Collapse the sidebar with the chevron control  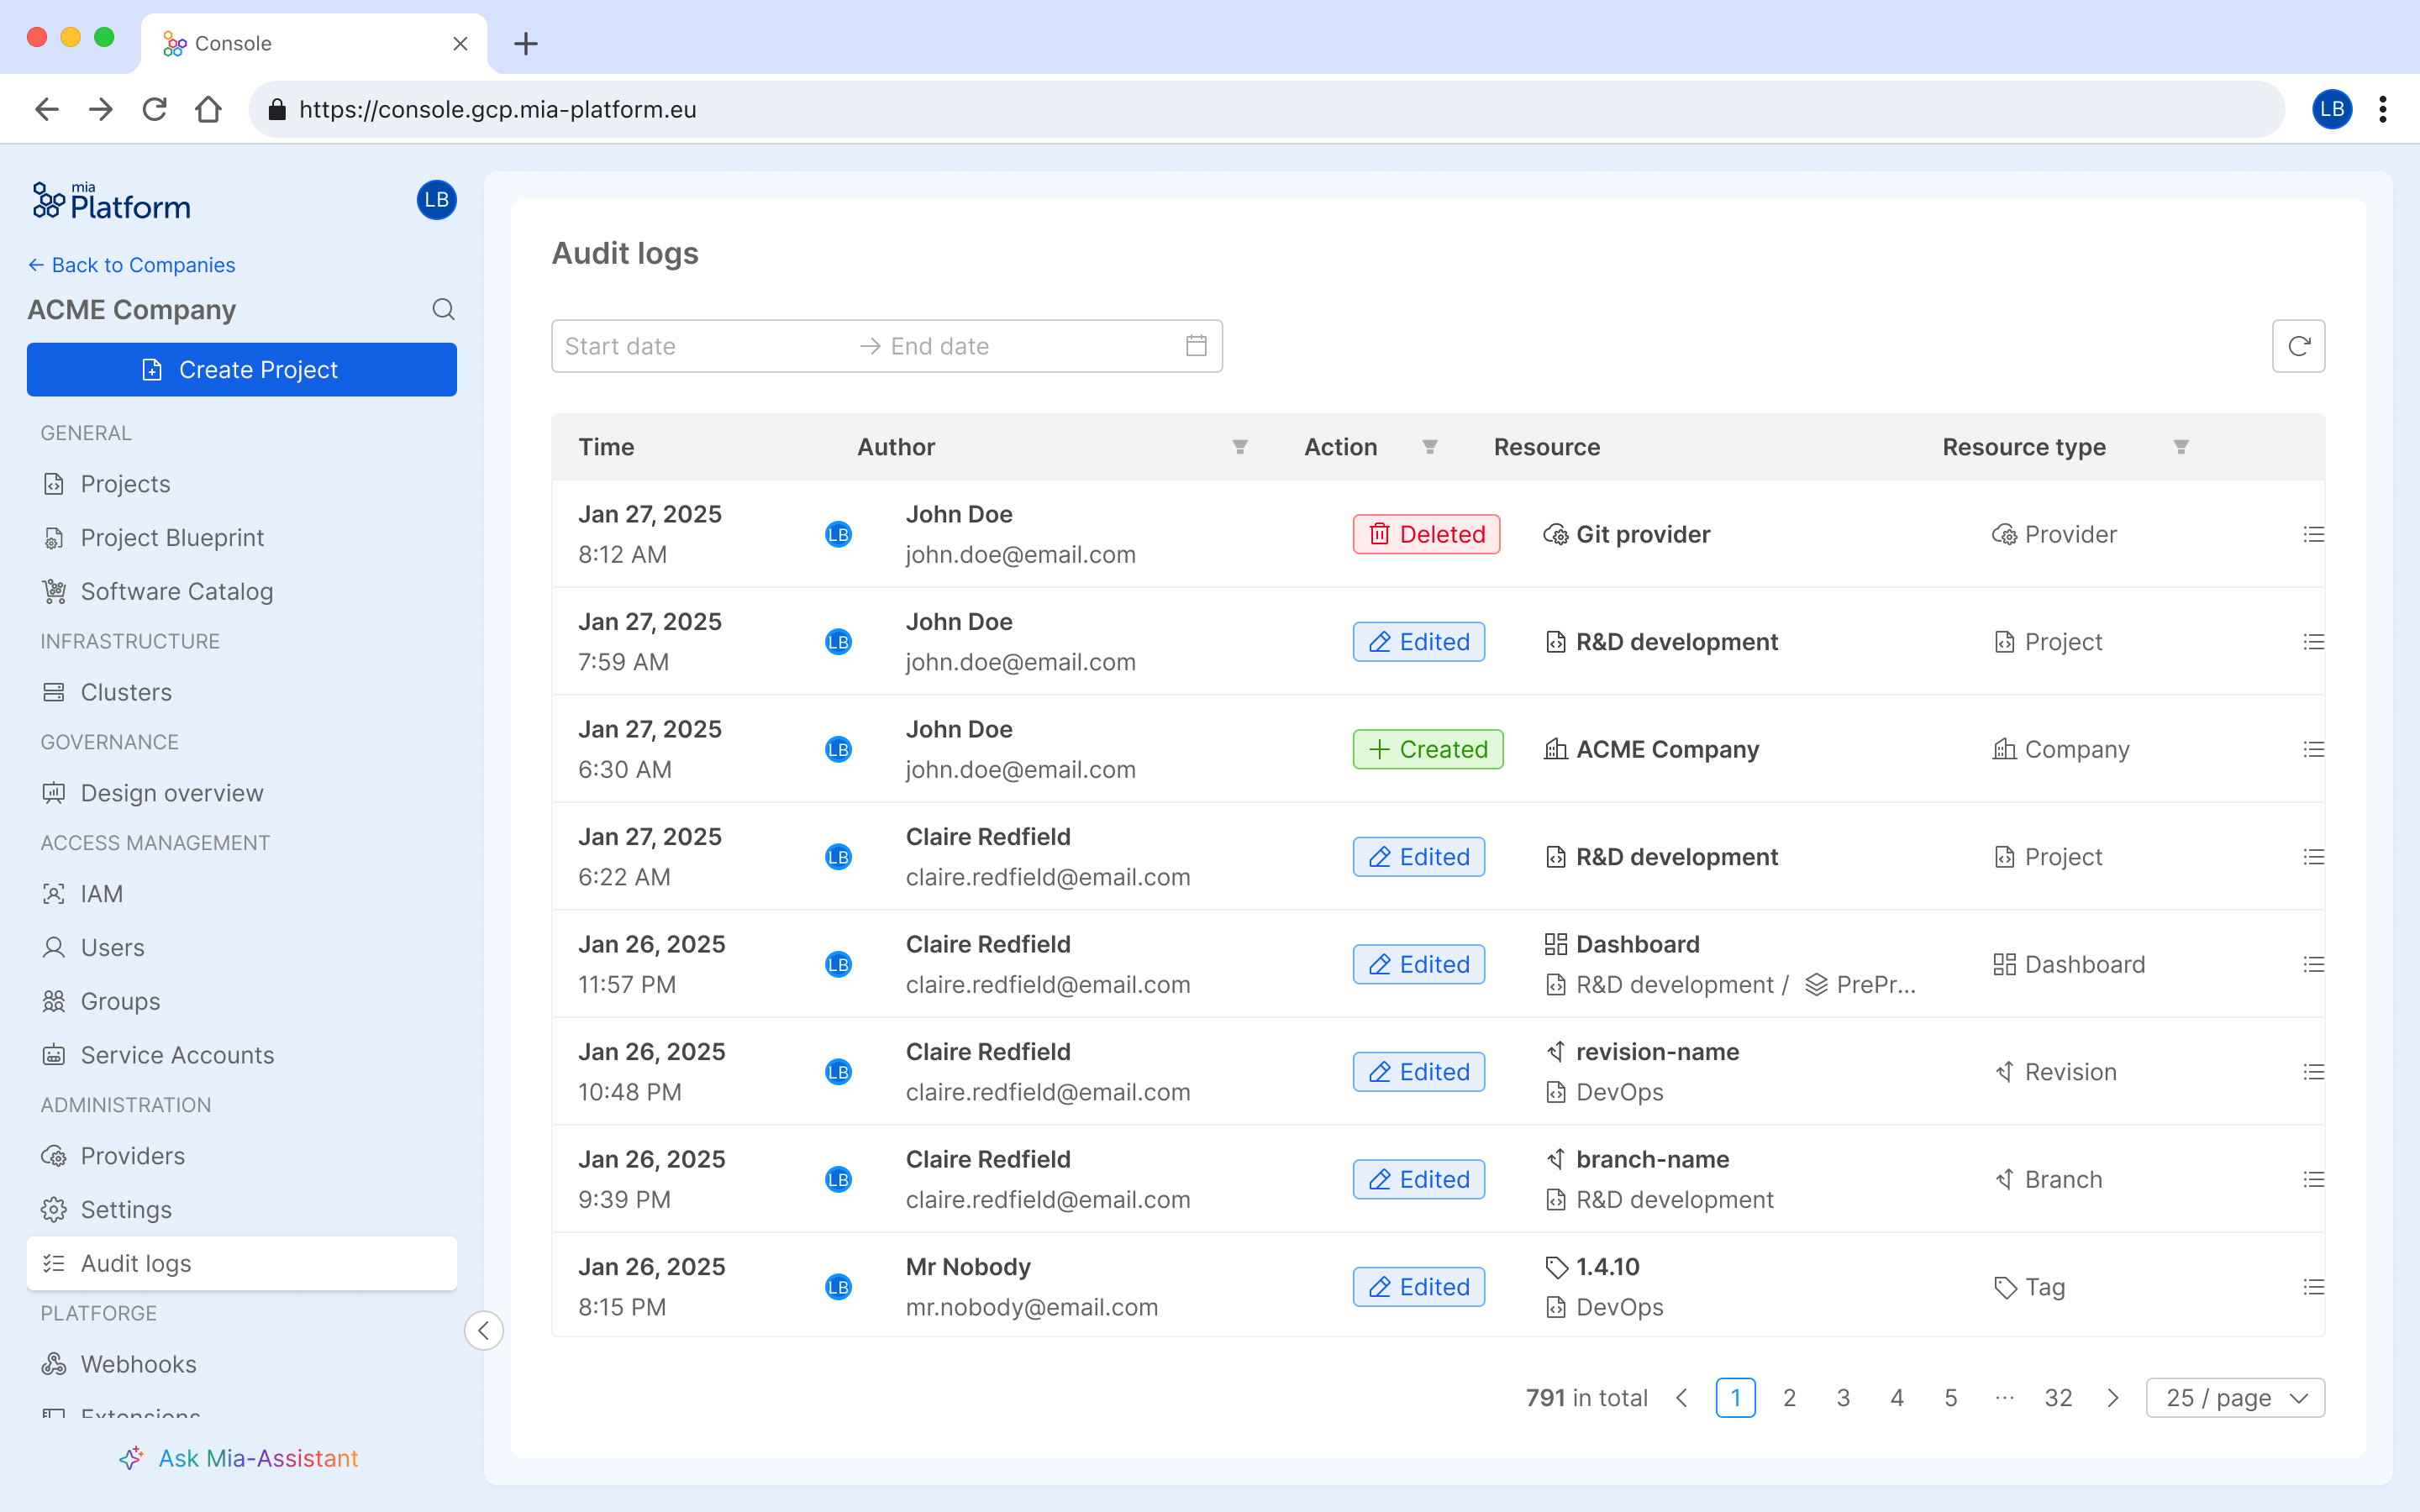coord(484,1330)
